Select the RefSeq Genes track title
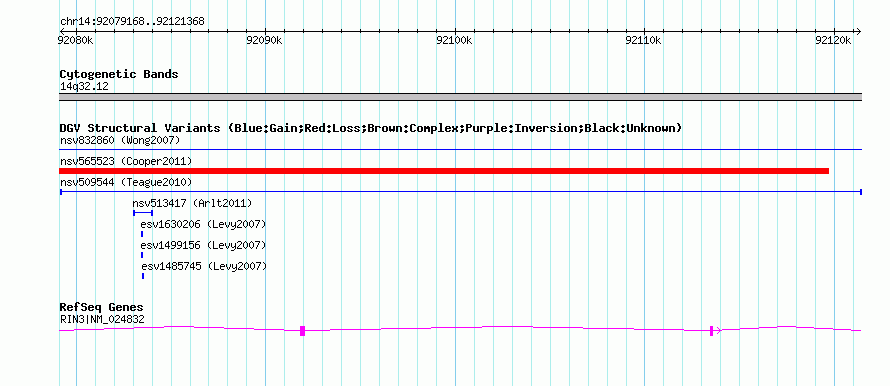The width and height of the screenshot is (890, 386). [102, 308]
